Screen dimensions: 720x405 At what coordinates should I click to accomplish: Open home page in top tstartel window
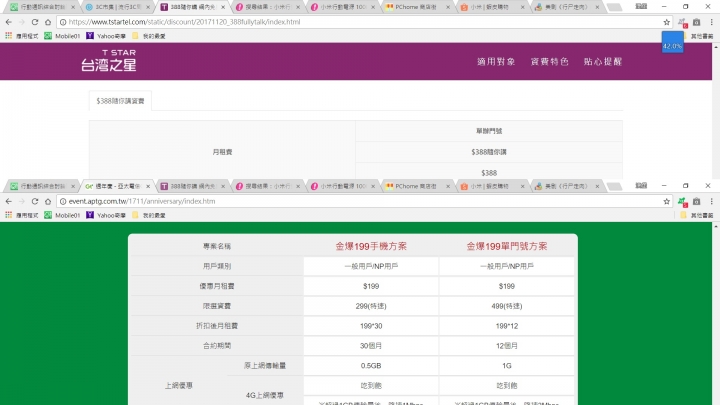click(48, 22)
